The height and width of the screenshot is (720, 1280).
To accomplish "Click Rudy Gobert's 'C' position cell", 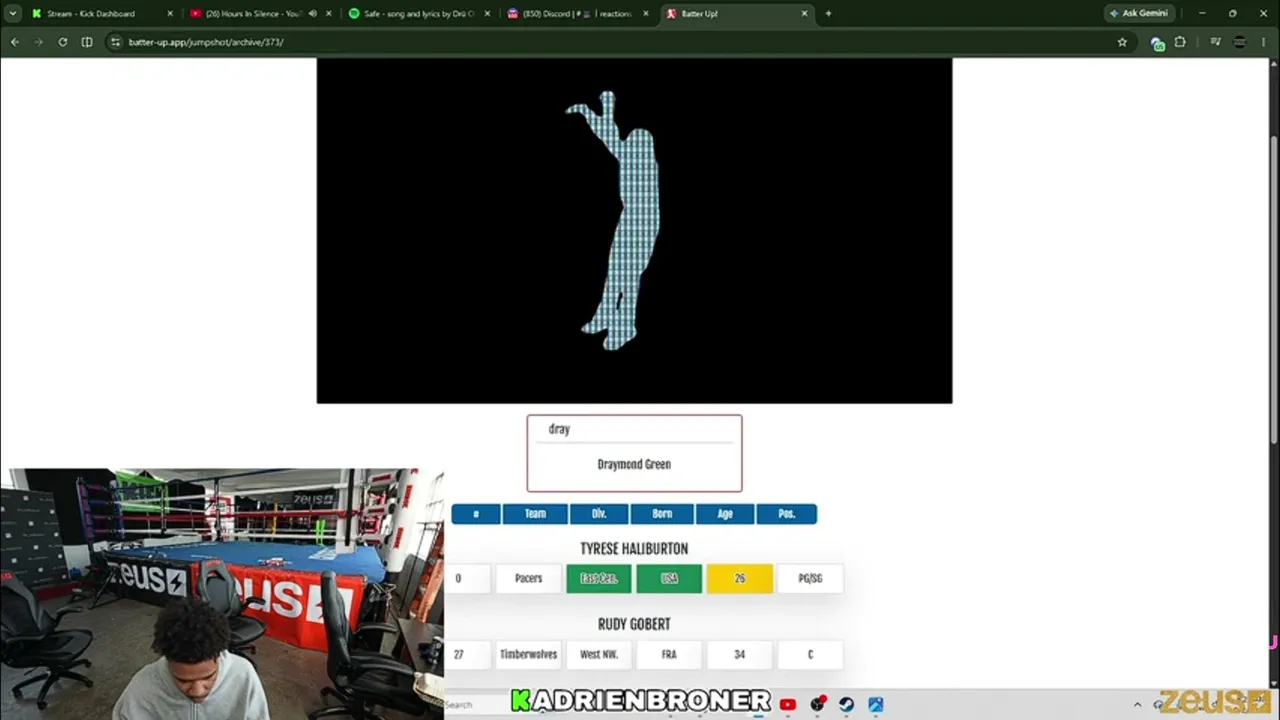I will click(810, 654).
